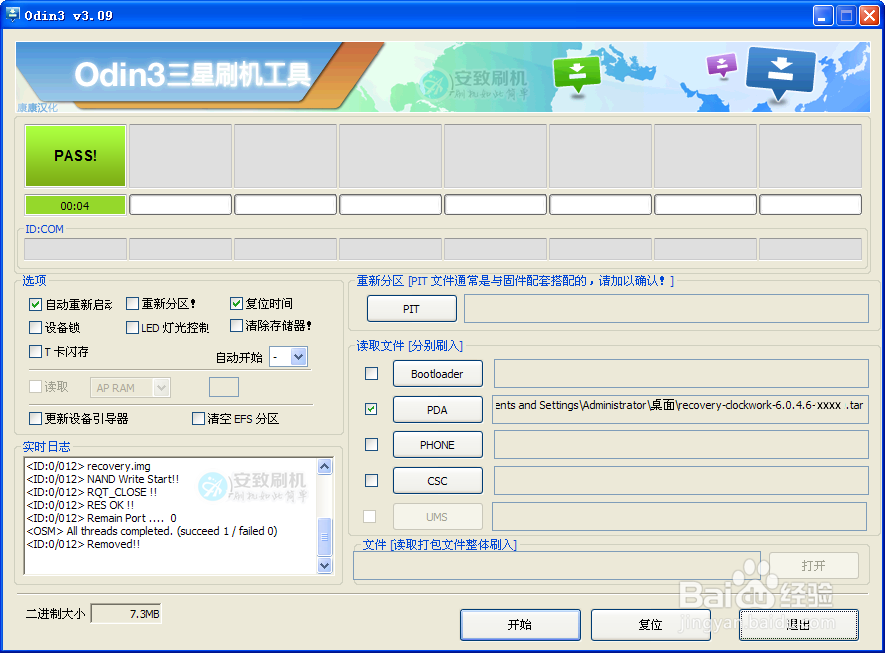Click the CSC file button
Screen dimensions: 885x653
click(x=437, y=481)
